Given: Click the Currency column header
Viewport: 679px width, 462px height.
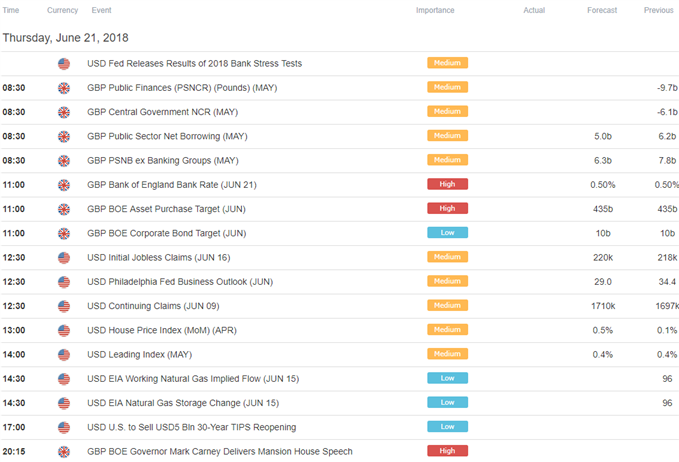Looking at the screenshot, I should [x=62, y=10].
